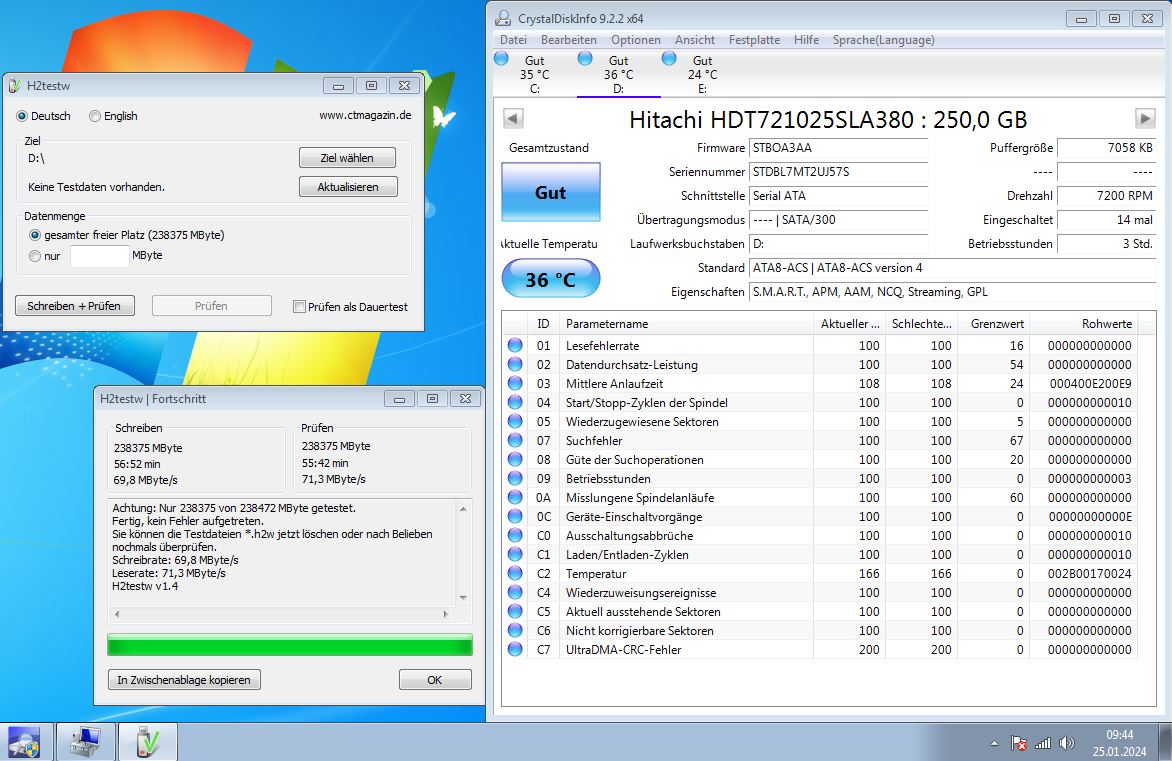Click status icon next to Wiederzugewiesene Sektoren
This screenshot has height=761, width=1172.
coord(515,422)
